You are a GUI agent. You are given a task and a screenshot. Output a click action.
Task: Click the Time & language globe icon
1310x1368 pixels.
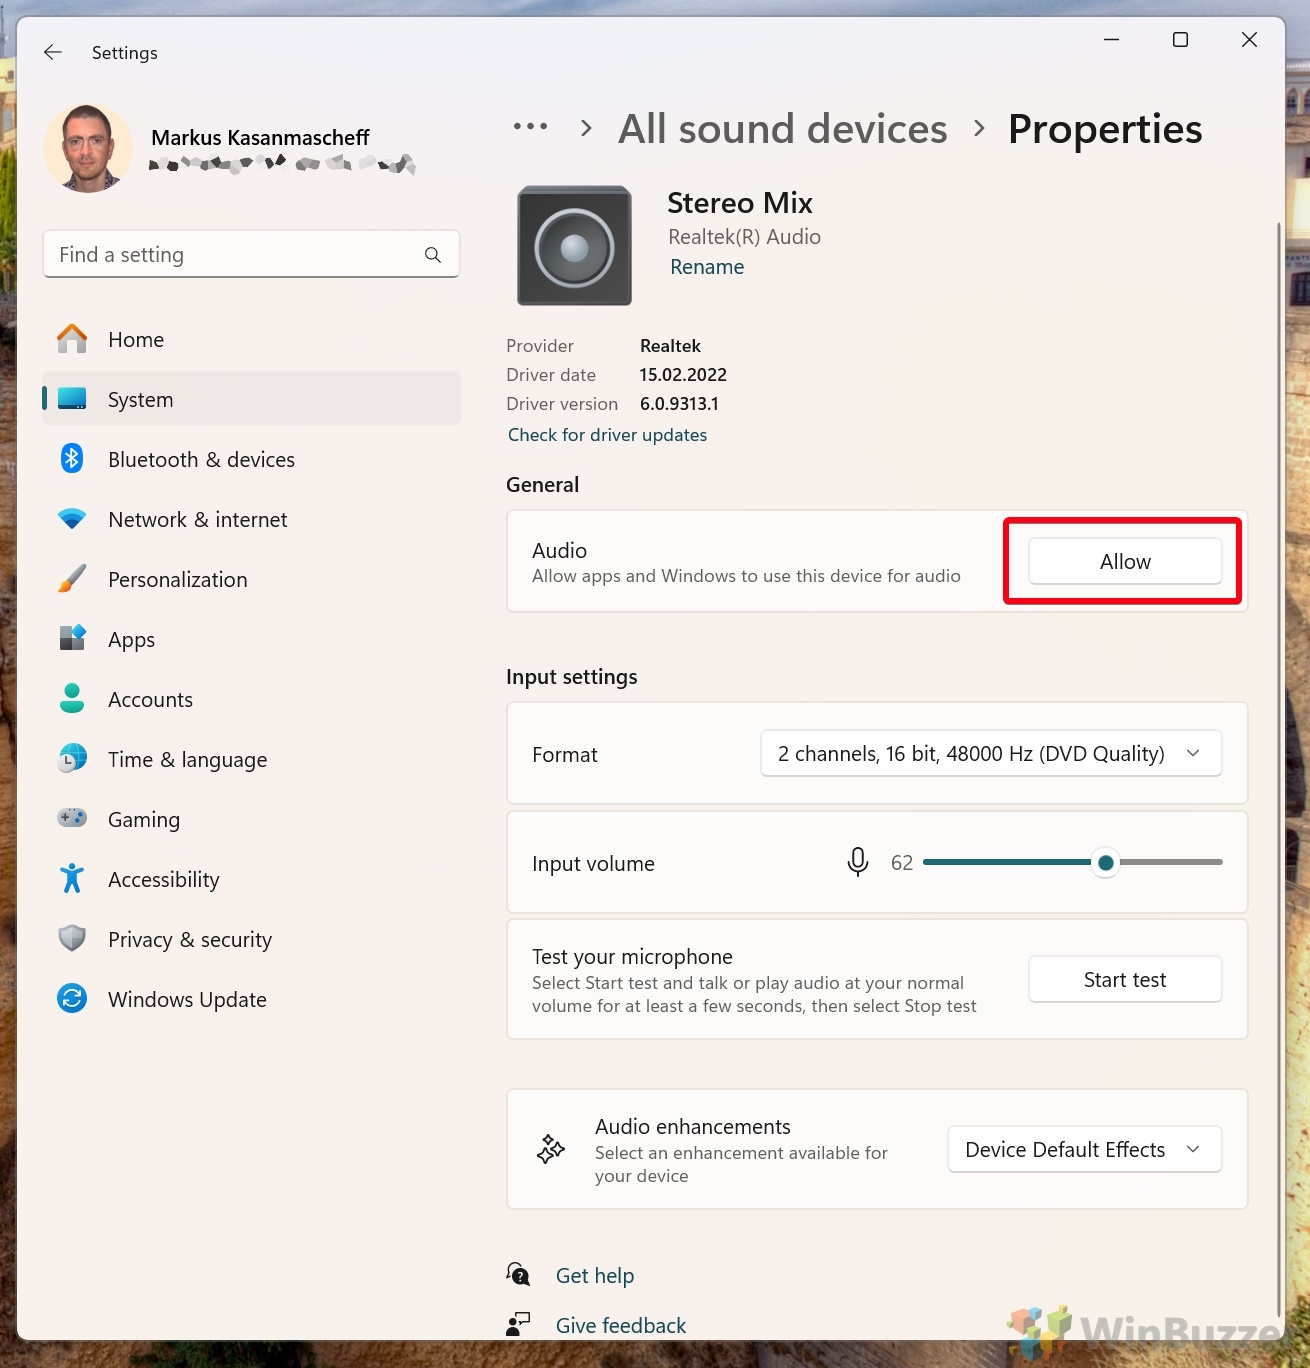point(72,759)
